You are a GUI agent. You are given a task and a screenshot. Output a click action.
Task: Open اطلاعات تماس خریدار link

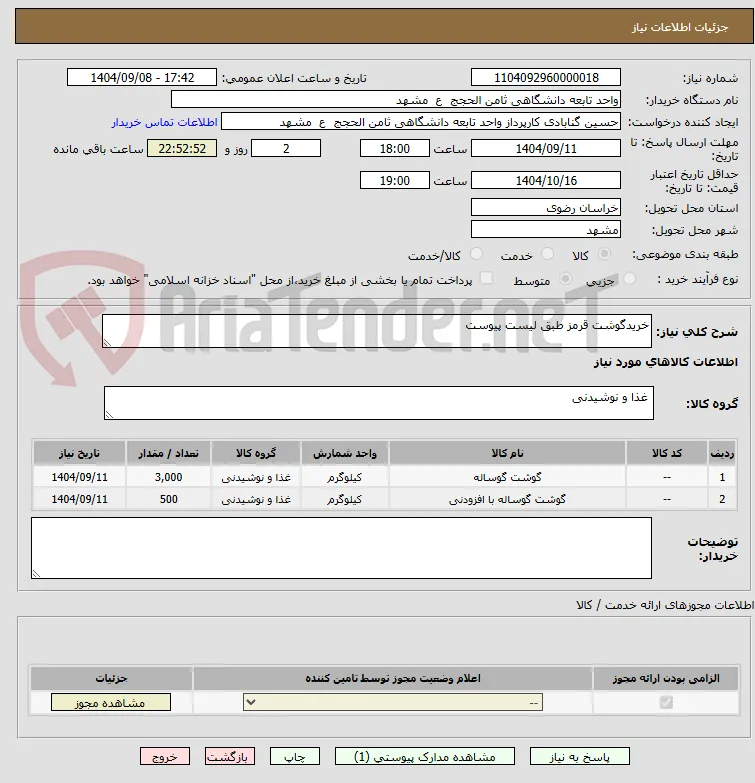[164, 122]
